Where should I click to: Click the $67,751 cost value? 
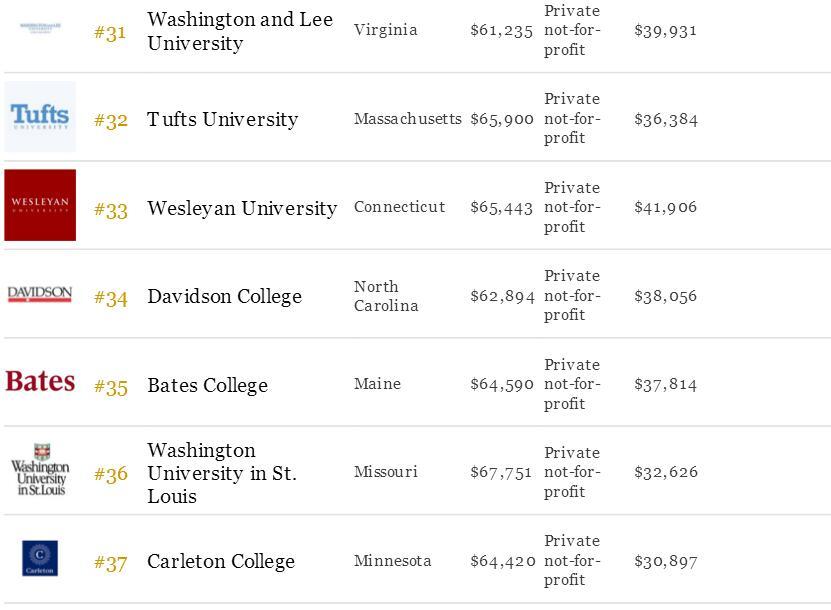pyautogui.click(x=501, y=472)
